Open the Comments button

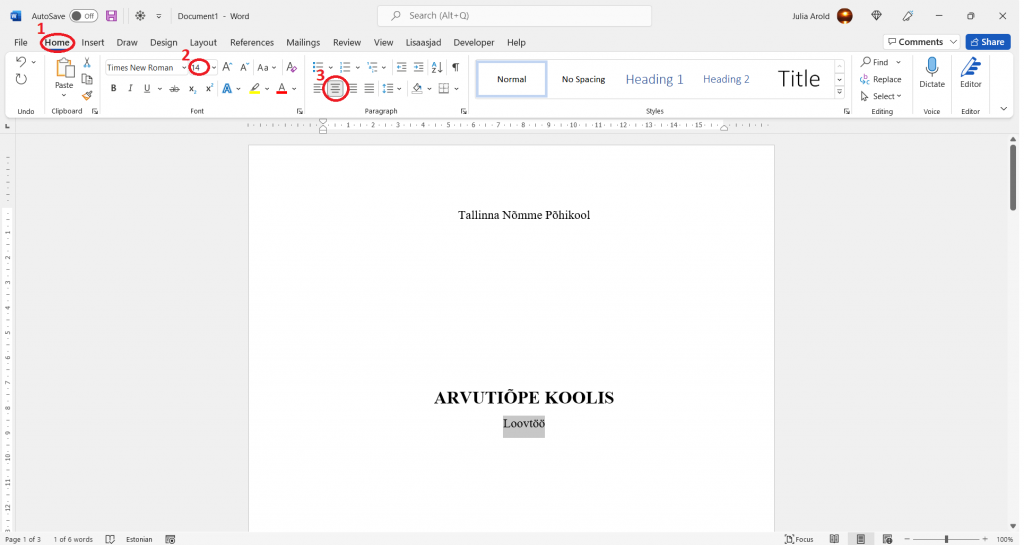(921, 42)
